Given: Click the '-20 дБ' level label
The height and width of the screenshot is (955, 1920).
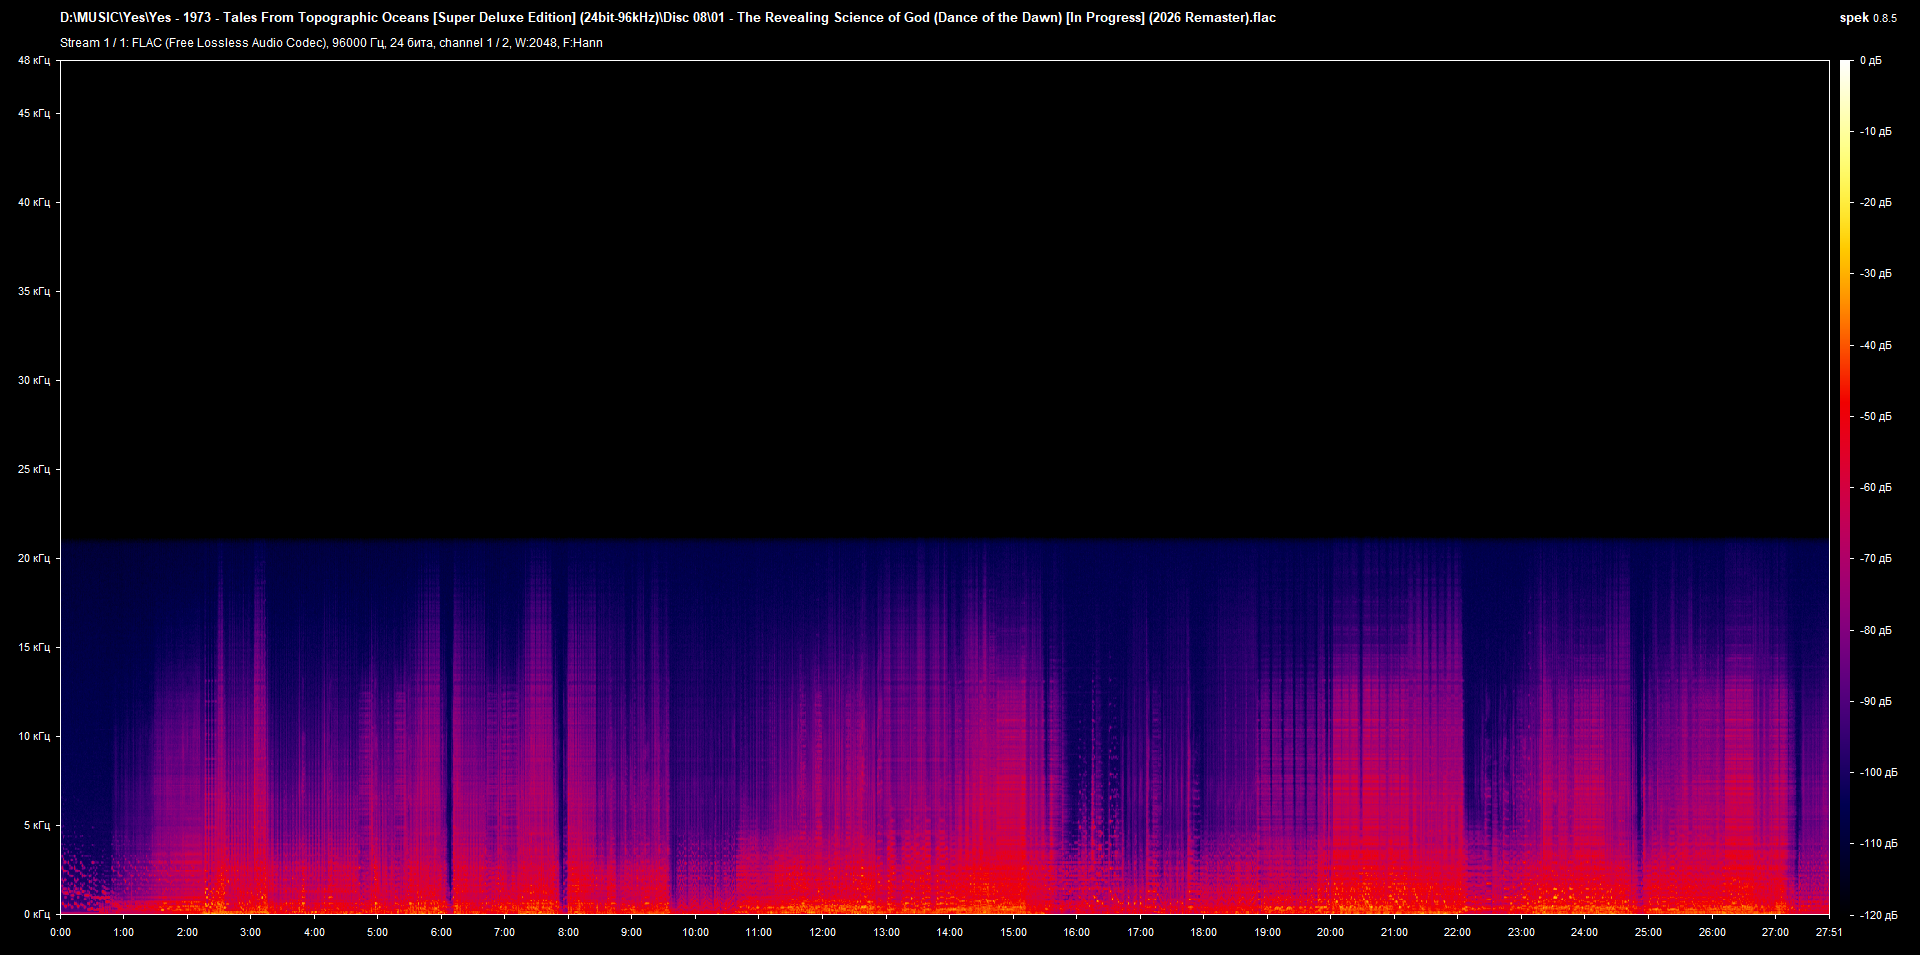Looking at the screenshot, I should [1876, 202].
